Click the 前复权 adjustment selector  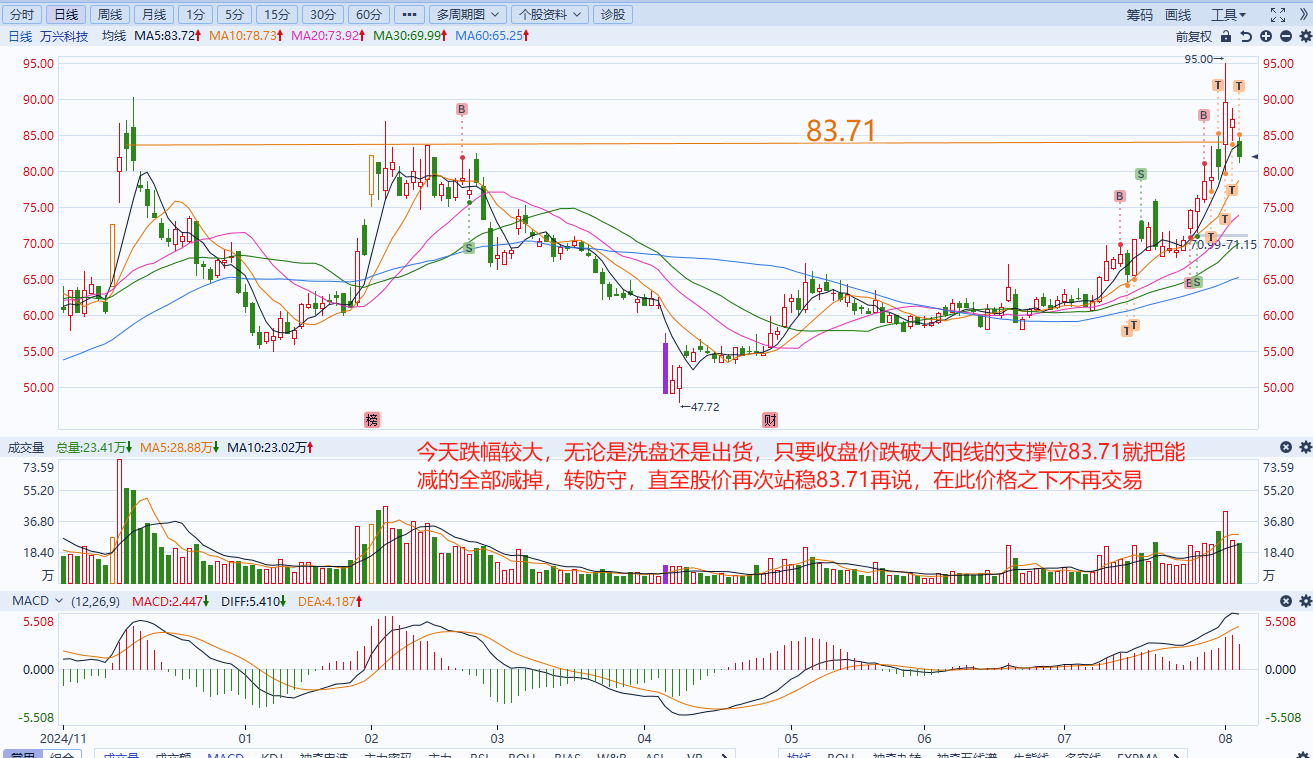pyautogui.click(x=1194, y=36)
